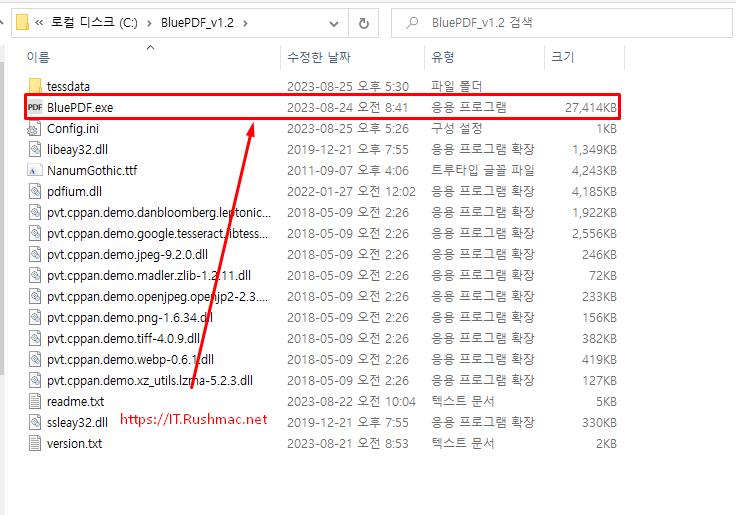Click the tiff-4.0.9.dll file icon
736x515 pixels.
coord(35,338)
